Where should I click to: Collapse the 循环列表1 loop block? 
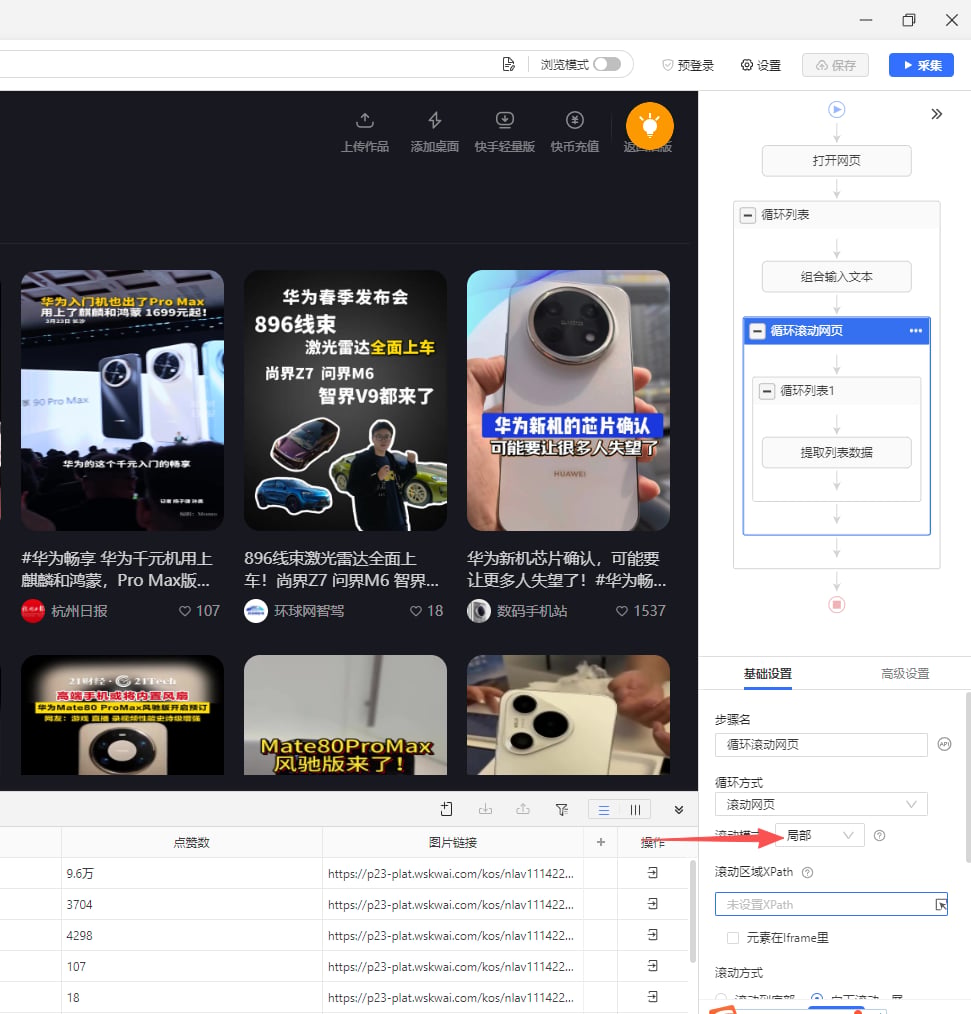(767, 391)
